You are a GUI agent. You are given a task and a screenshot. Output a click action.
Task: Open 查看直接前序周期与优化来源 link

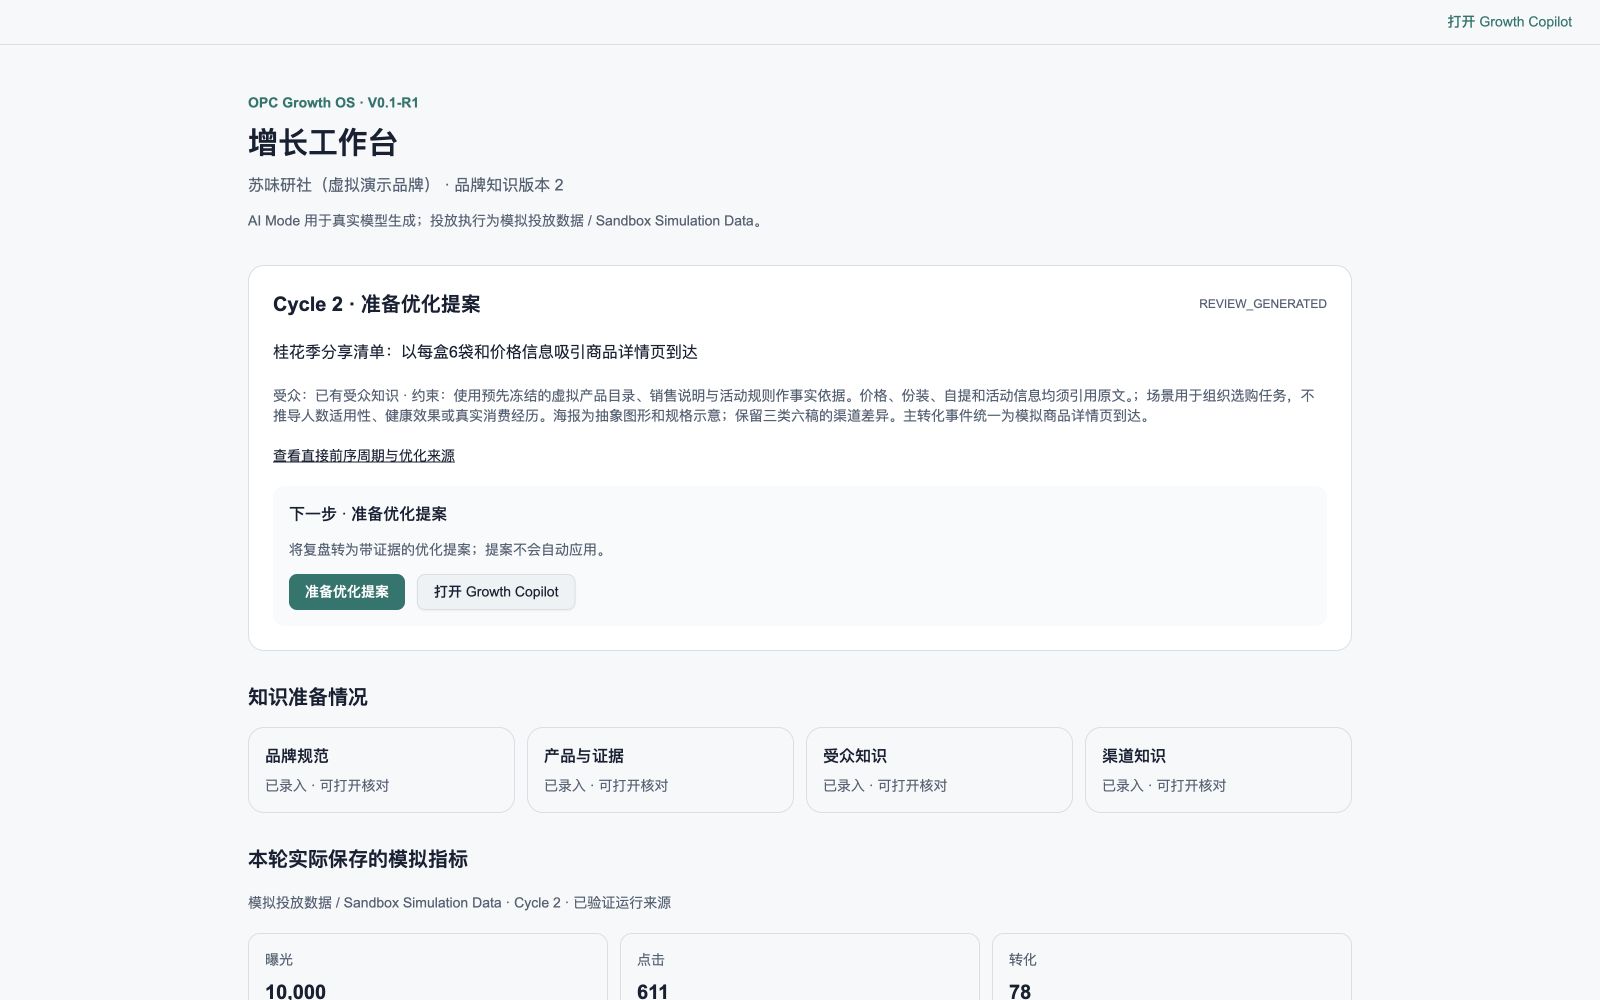pyautogui.click(x=364, y=456)
